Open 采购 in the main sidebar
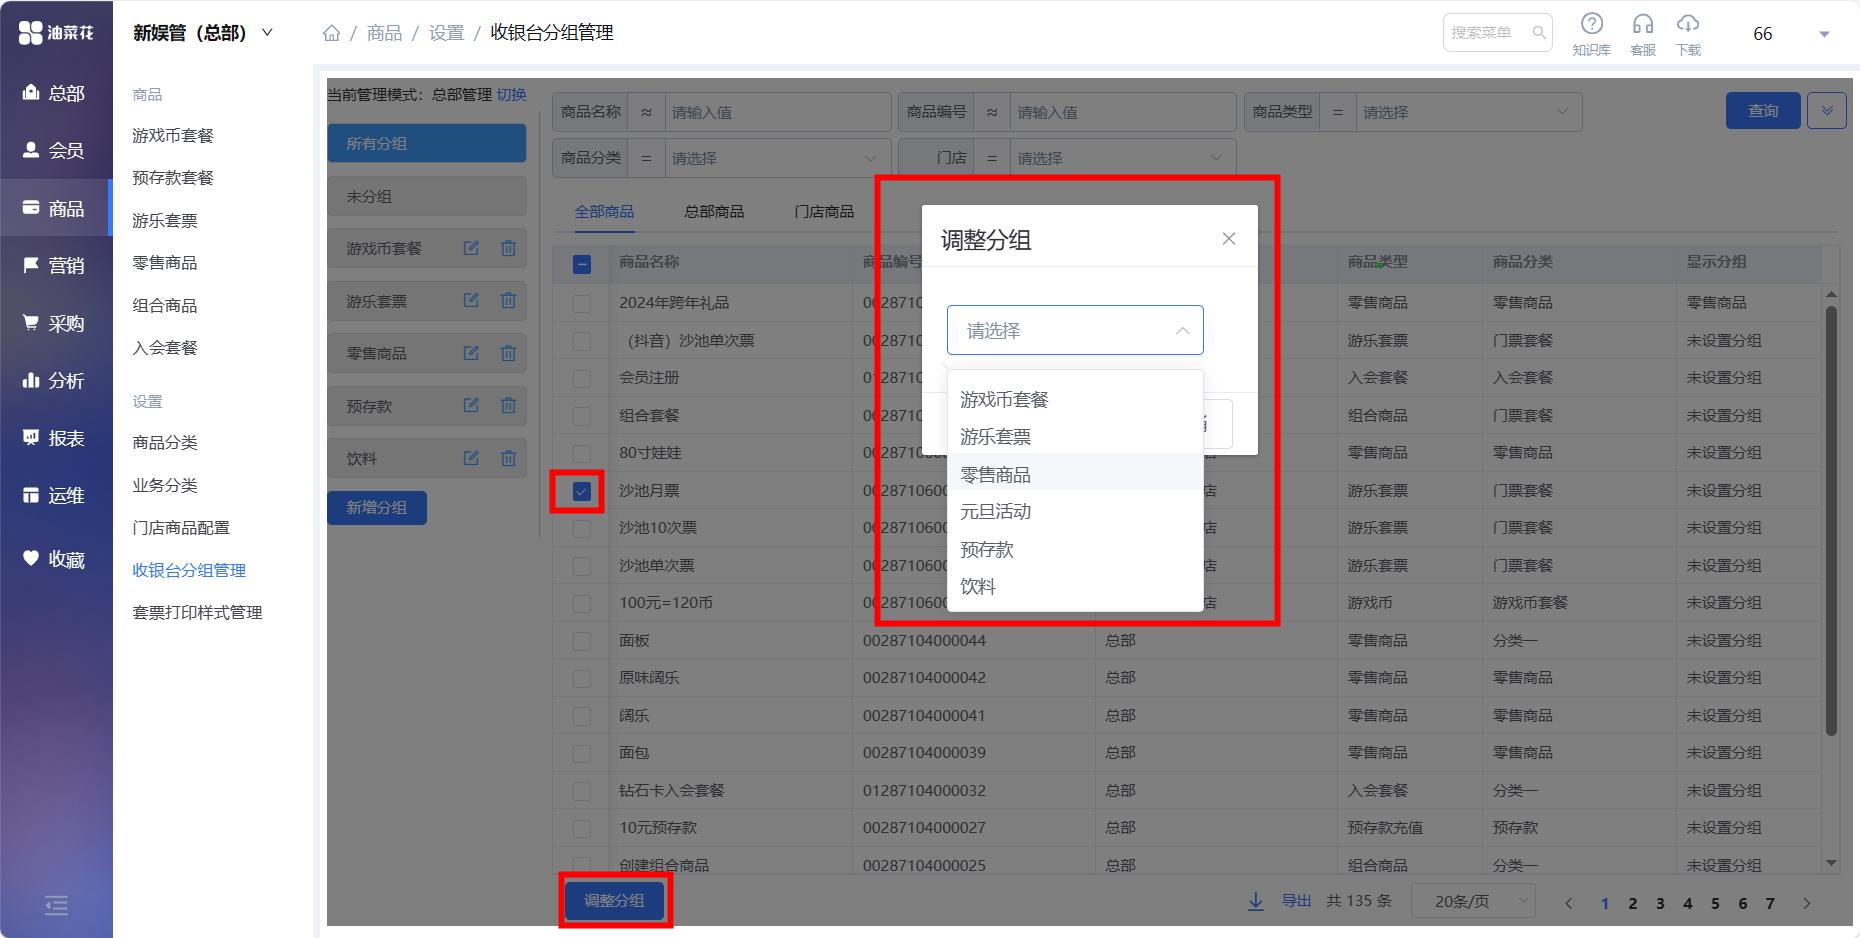Image resolution: width=1860 pixels, height=938 pixels. click(55, 324)
